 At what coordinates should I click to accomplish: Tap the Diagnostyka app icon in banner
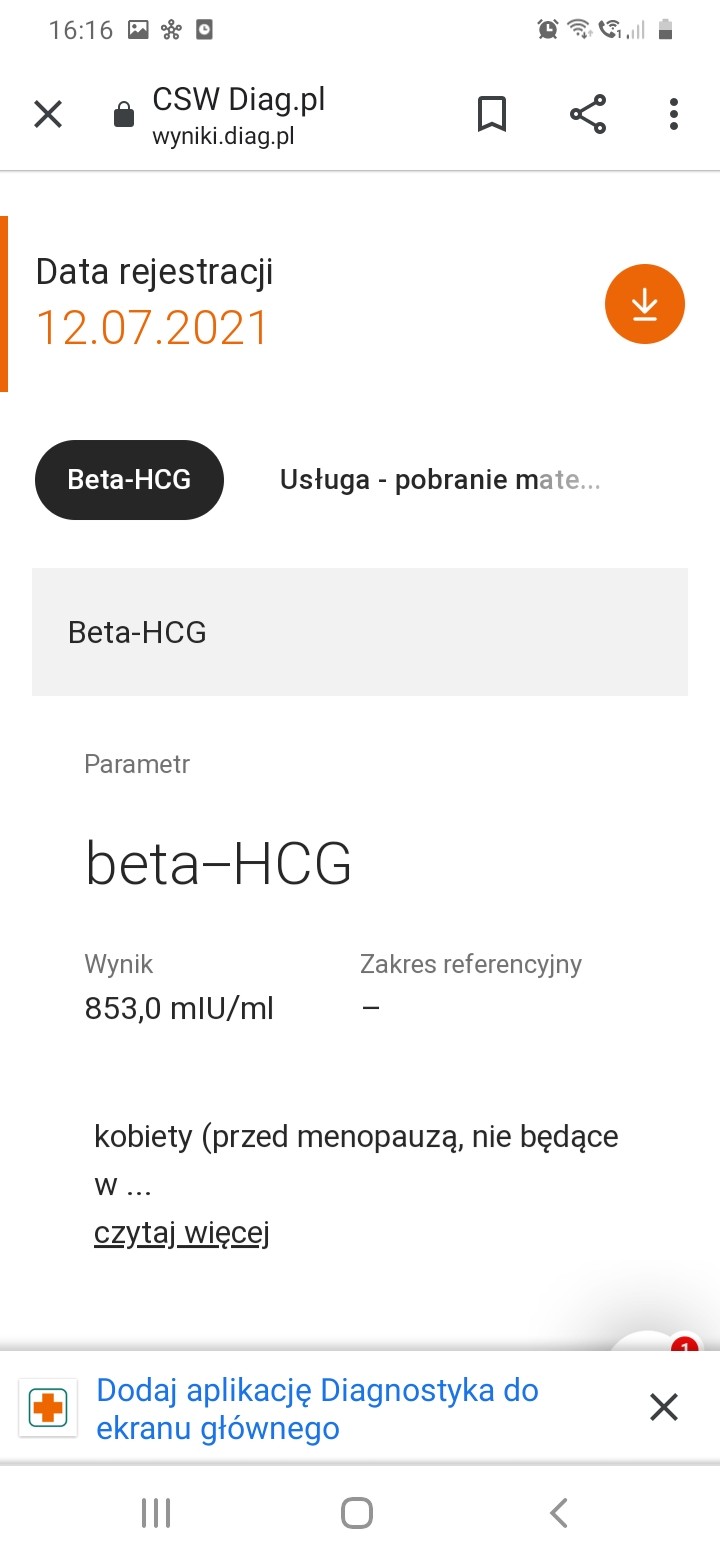coord(48,1408)
